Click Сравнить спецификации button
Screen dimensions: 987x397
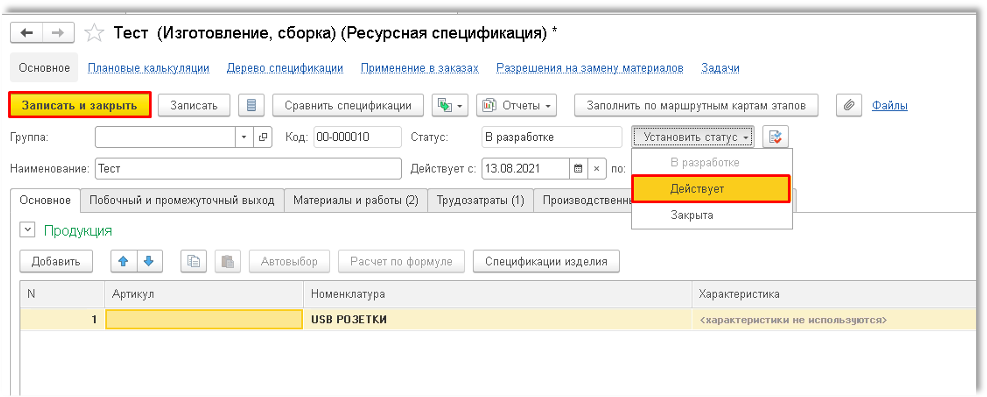coord(348,105)
